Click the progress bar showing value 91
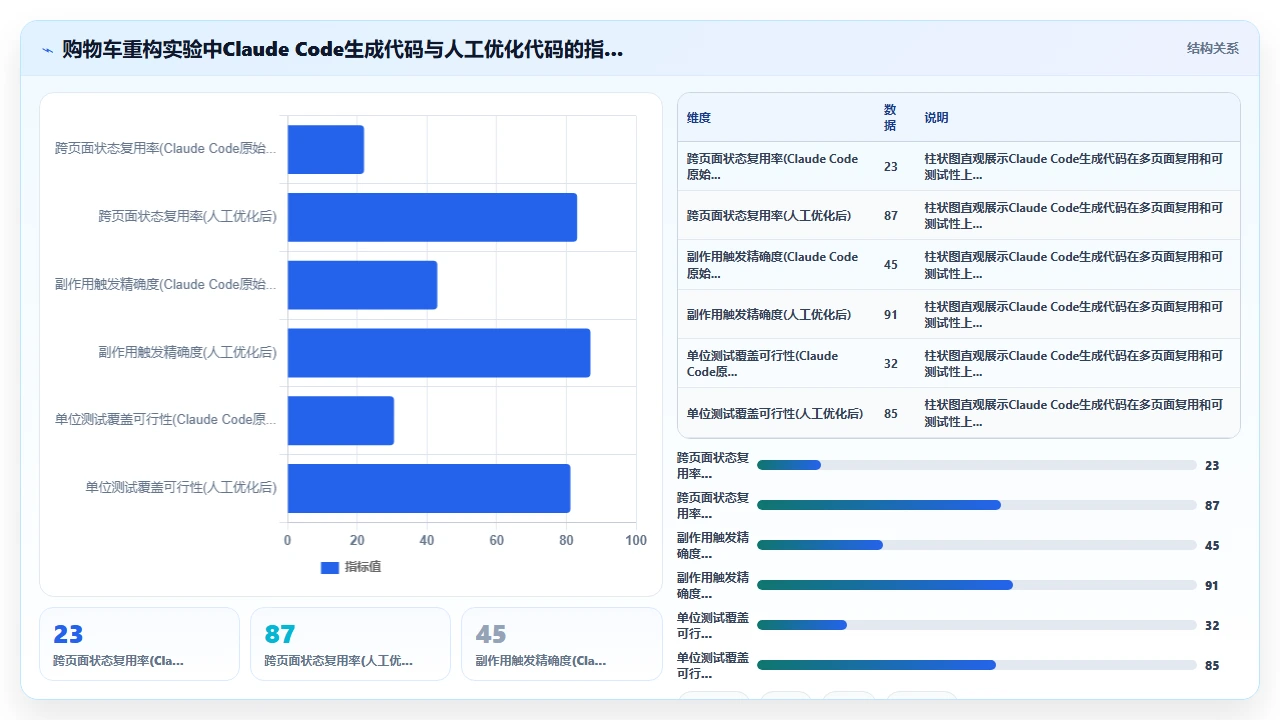Image resolution: width=1280 pixels, height=720 pixels. [x=977, y=585]
